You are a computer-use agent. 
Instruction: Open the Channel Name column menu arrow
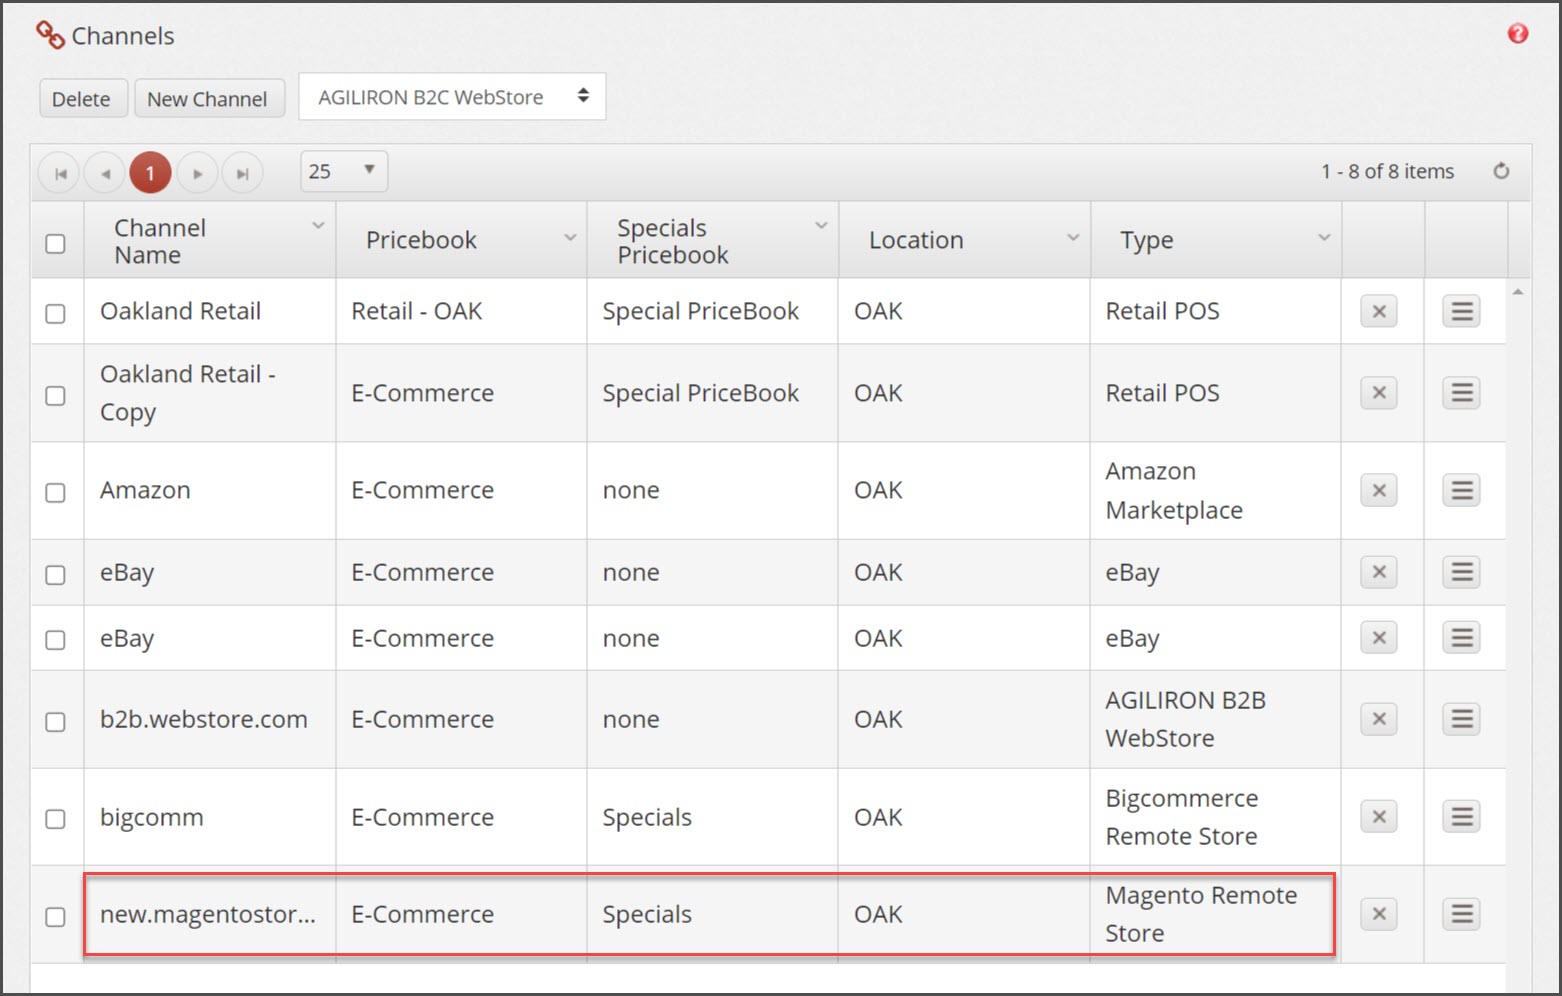[318, 226]
